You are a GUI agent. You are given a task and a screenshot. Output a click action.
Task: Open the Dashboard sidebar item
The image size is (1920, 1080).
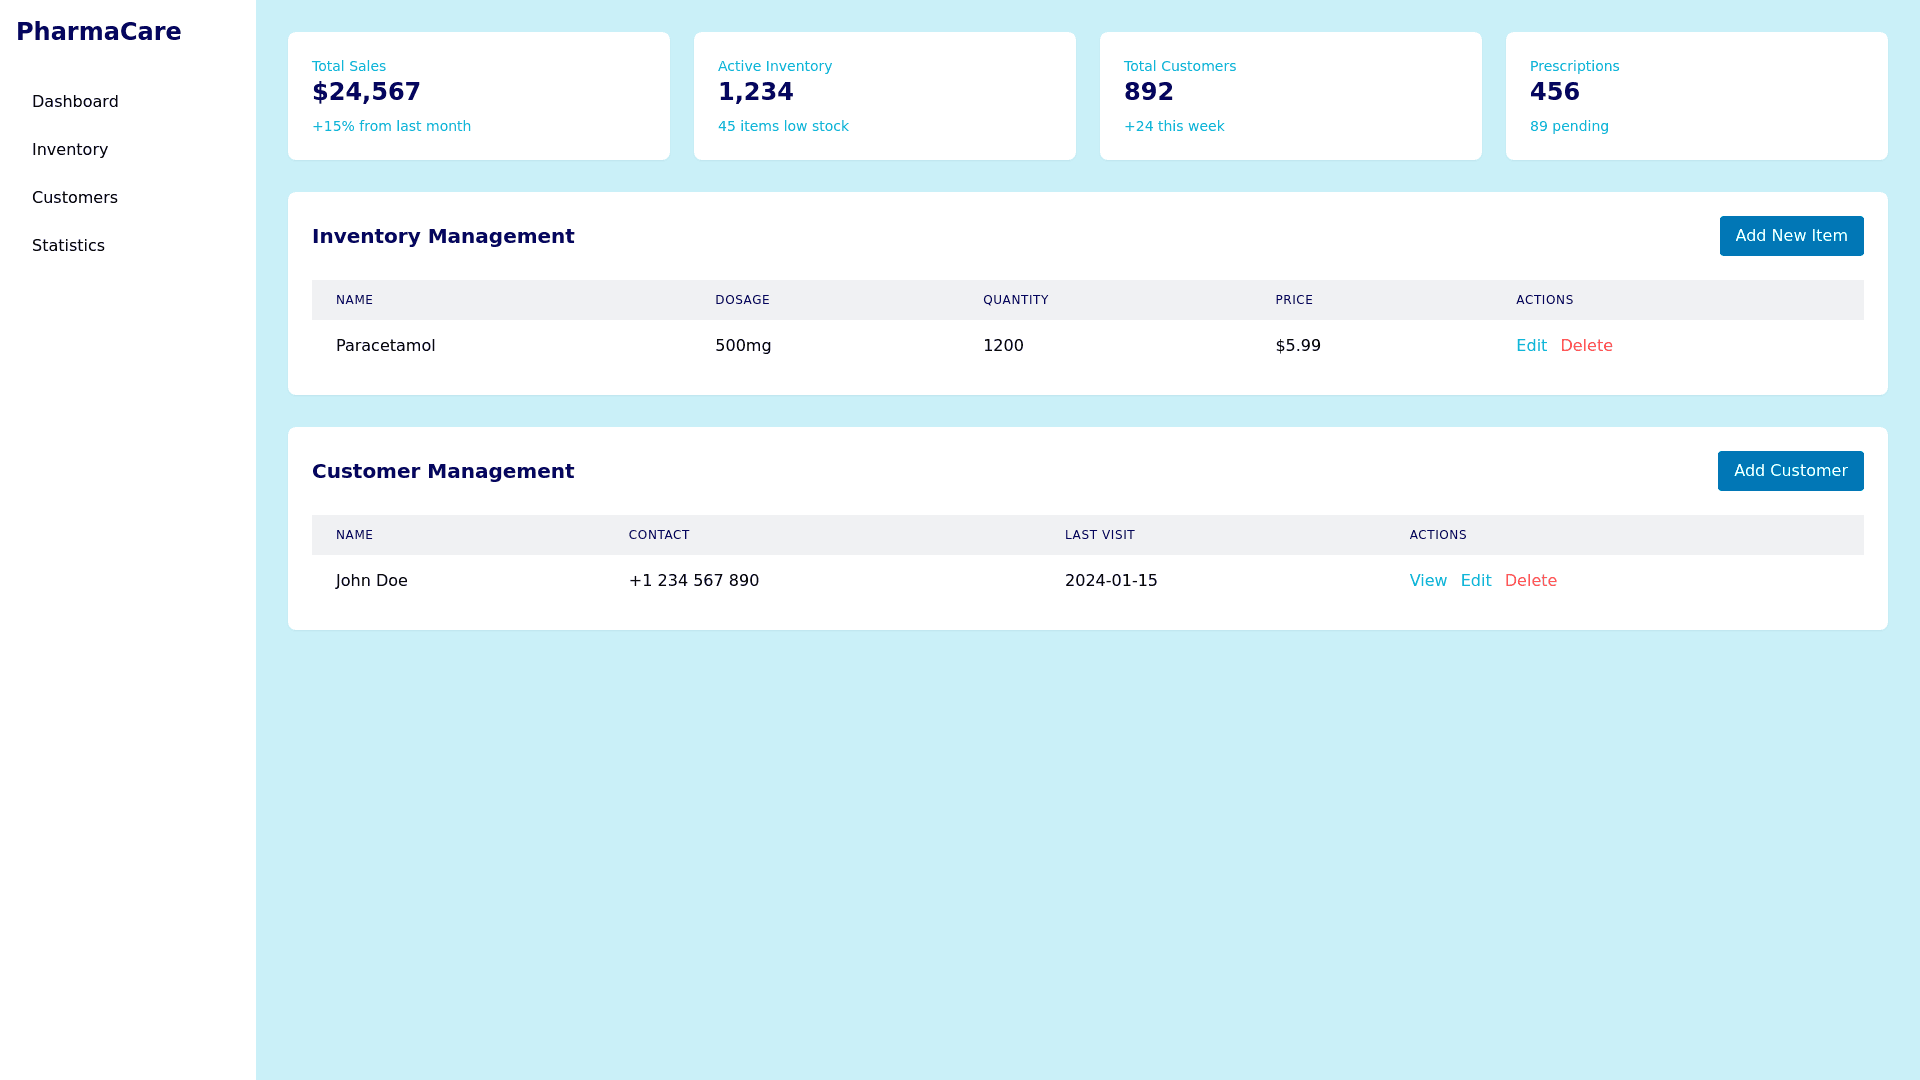(x=75, y=102)
